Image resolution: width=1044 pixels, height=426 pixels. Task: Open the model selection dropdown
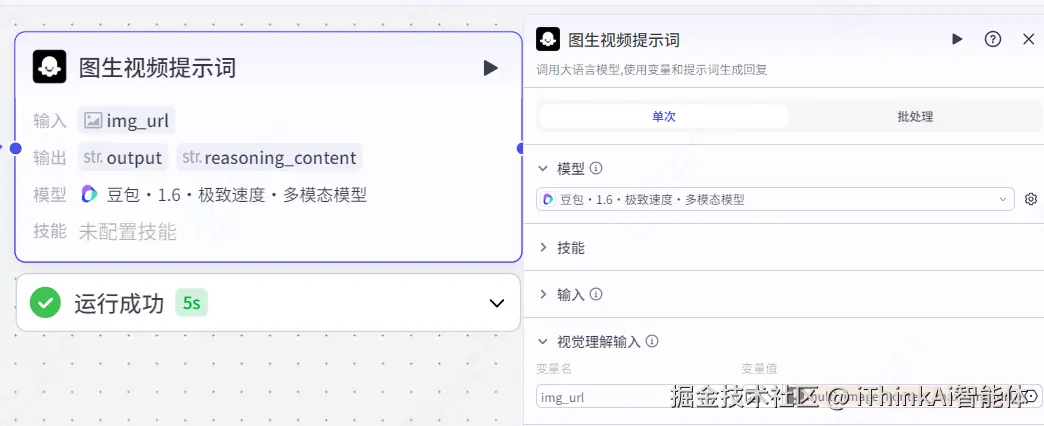point(775,199)
